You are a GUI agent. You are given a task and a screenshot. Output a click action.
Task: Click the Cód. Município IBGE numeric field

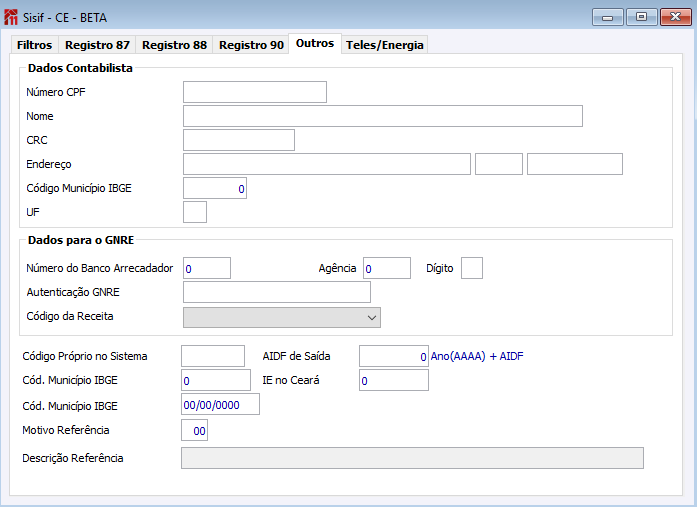pyautogui.click(x=216, y=380)
